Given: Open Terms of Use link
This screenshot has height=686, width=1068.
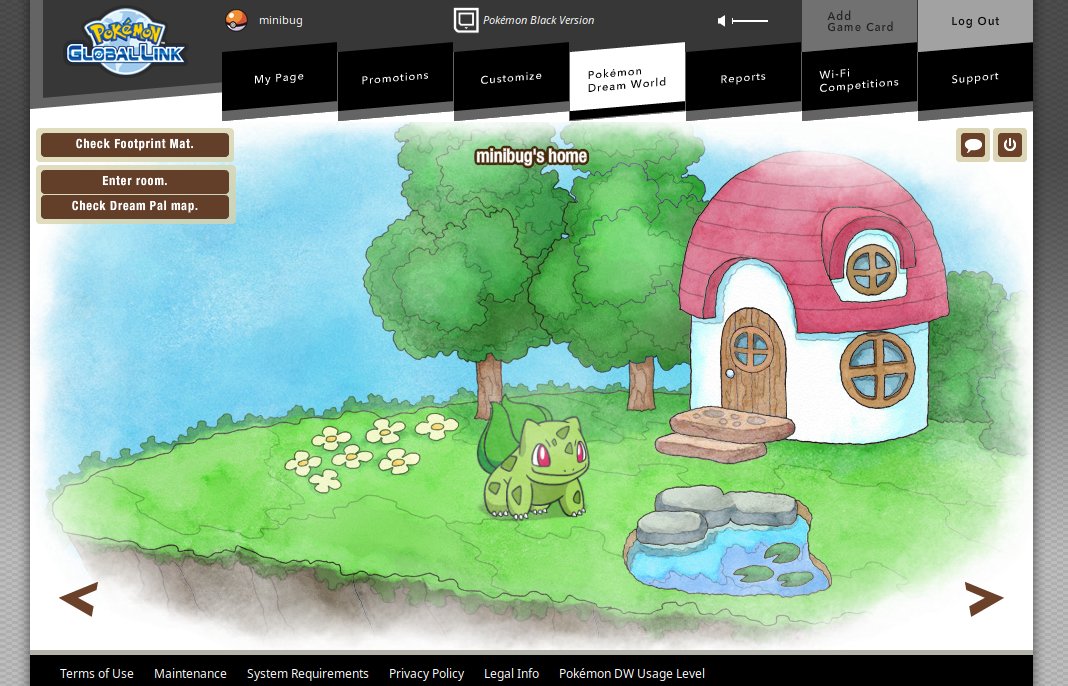Looking at the screenshot, I should 97,673.
